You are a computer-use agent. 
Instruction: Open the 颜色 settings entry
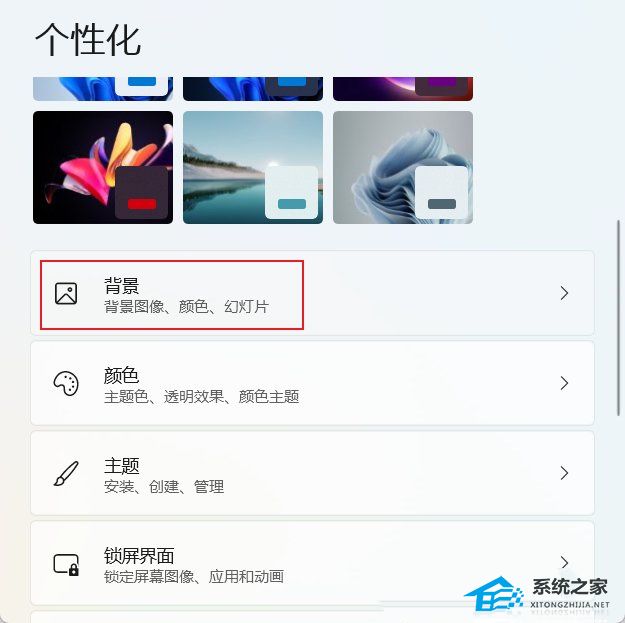[x=312, y=383]
